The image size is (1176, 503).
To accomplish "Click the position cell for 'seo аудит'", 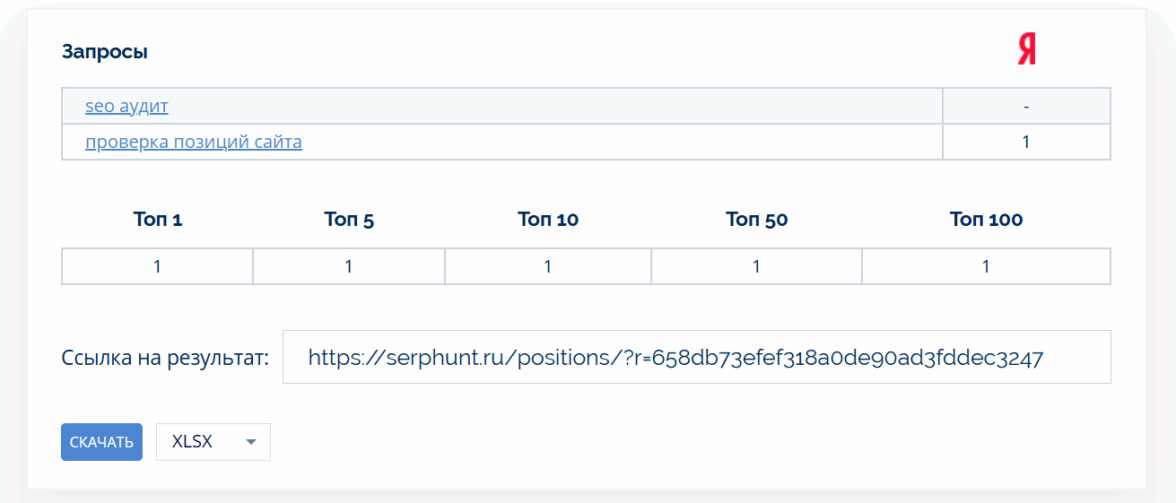I will [1026, 106].
